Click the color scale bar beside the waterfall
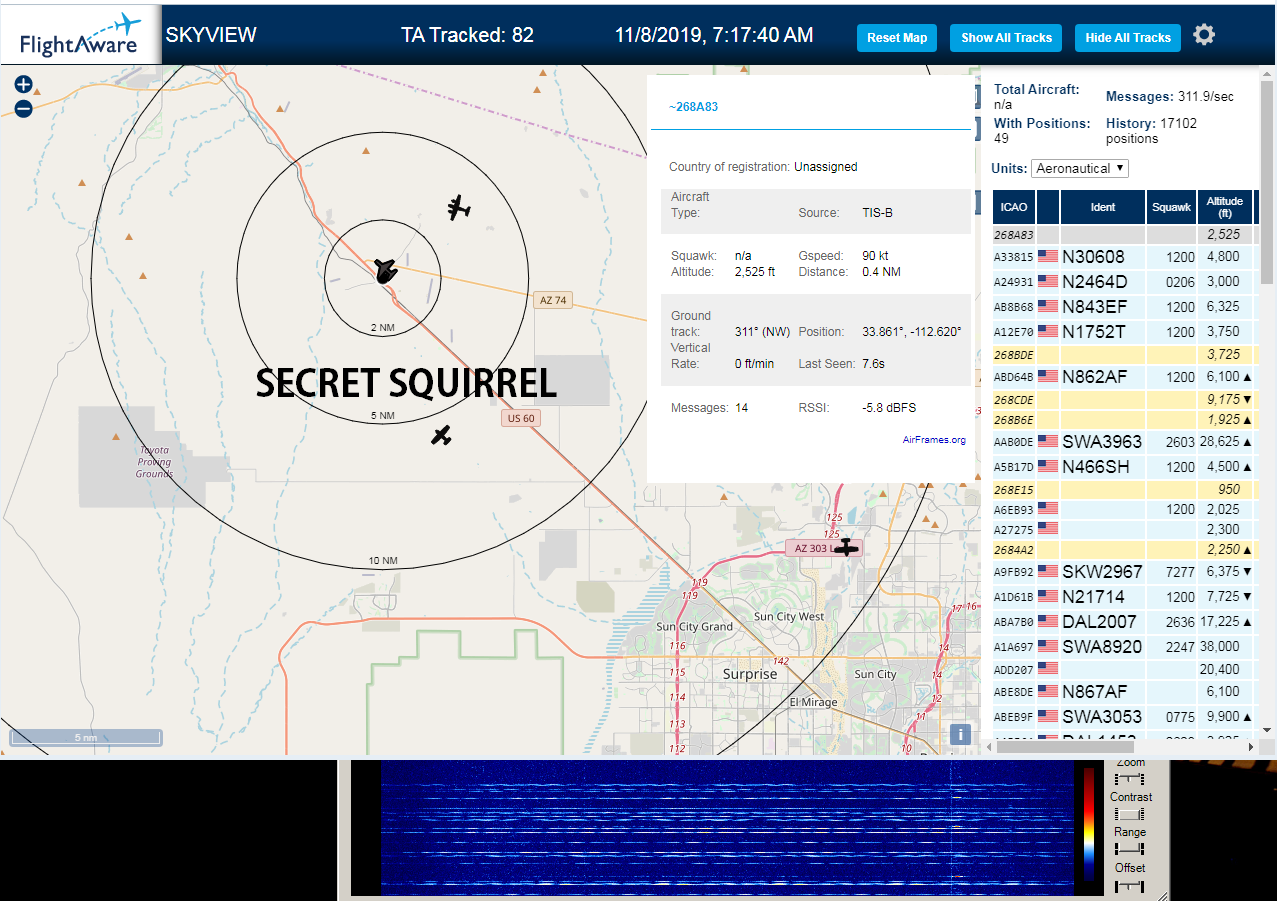 point(1089,825)
